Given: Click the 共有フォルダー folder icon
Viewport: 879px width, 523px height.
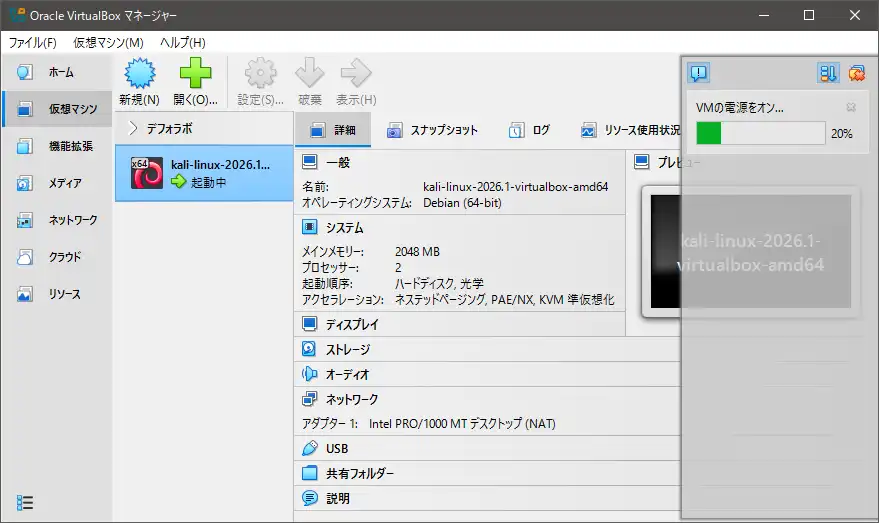Looking at the screenshot, I should pyautogui.click(x=309, y=473).
